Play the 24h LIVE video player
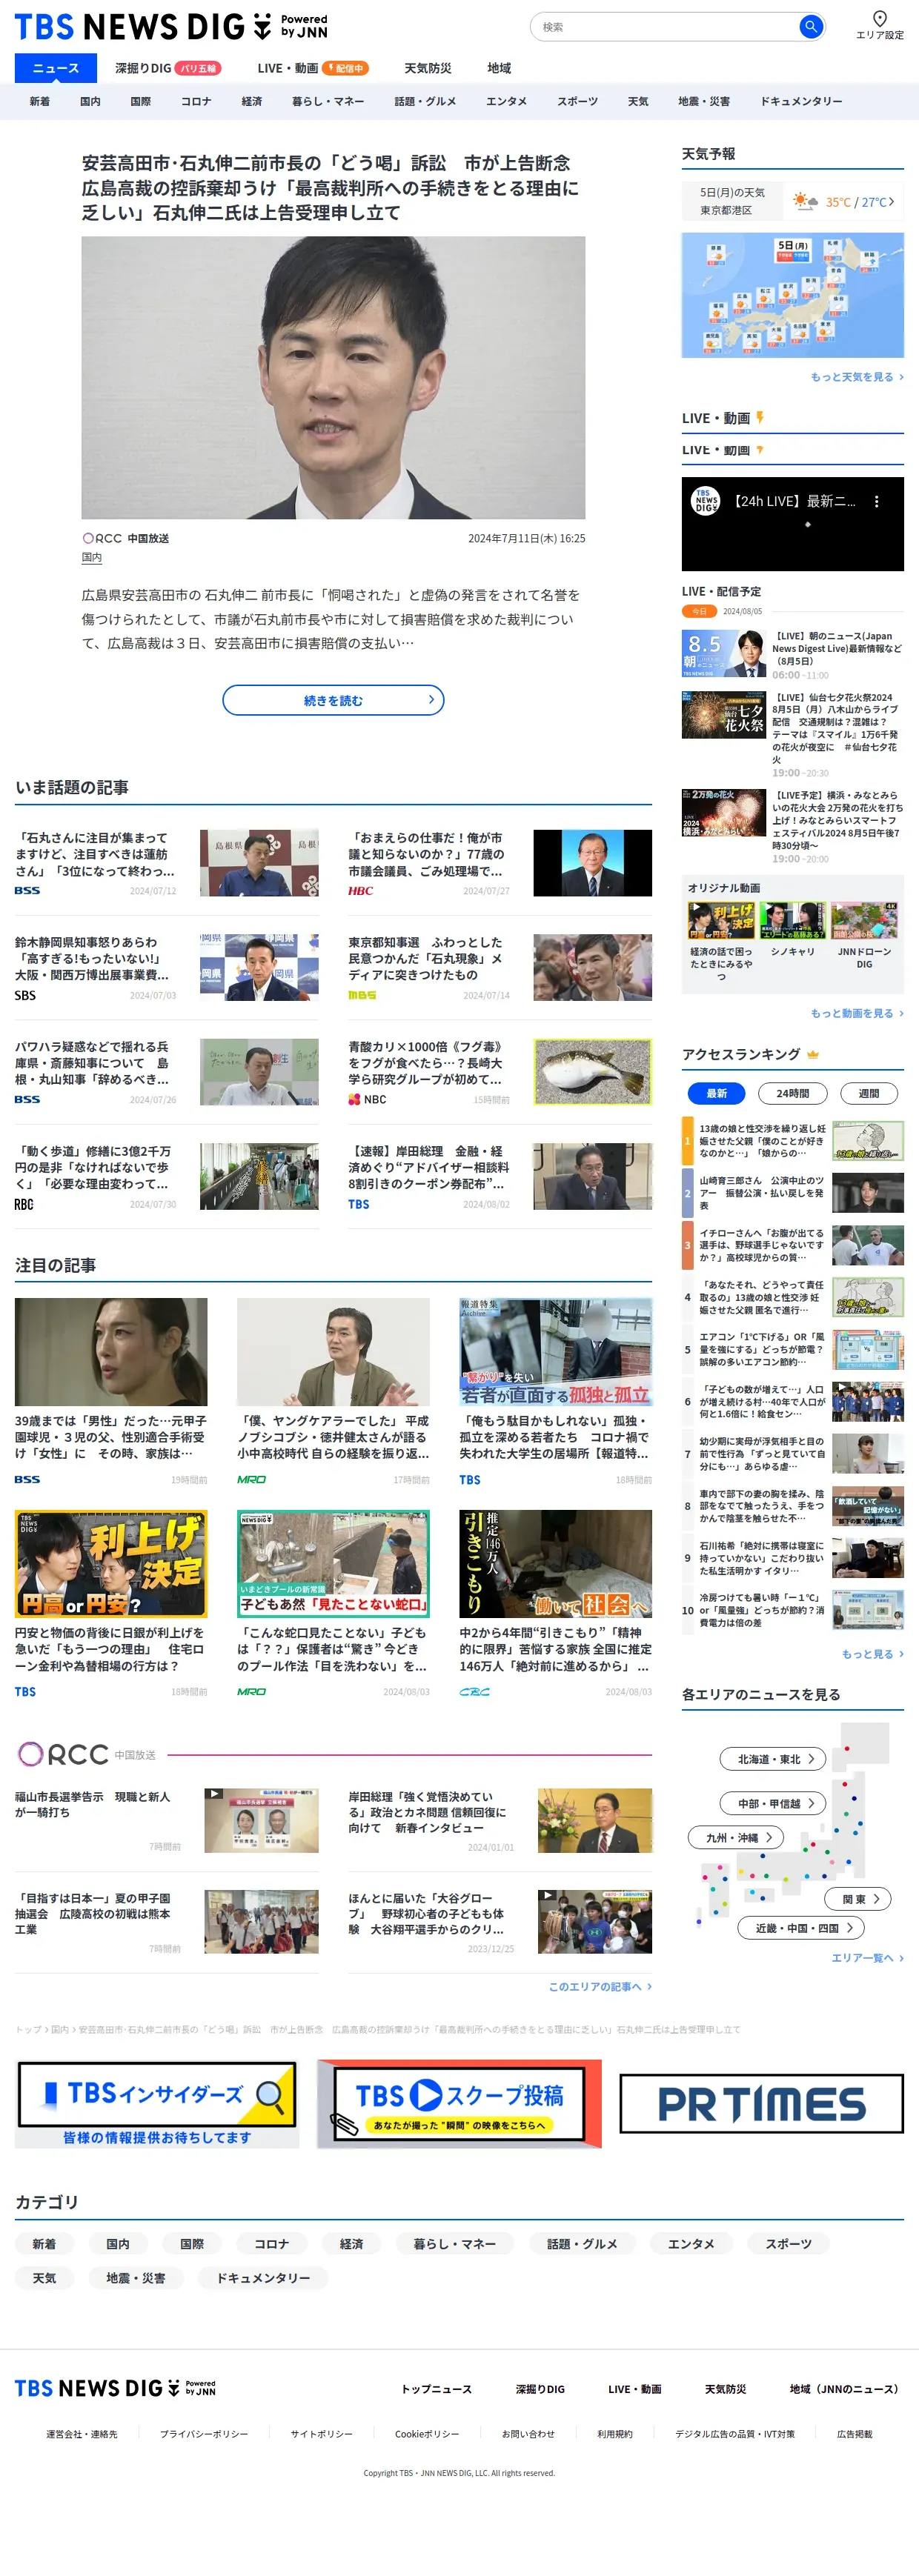Screen dimensions: 919x2576 coord(792,524)
